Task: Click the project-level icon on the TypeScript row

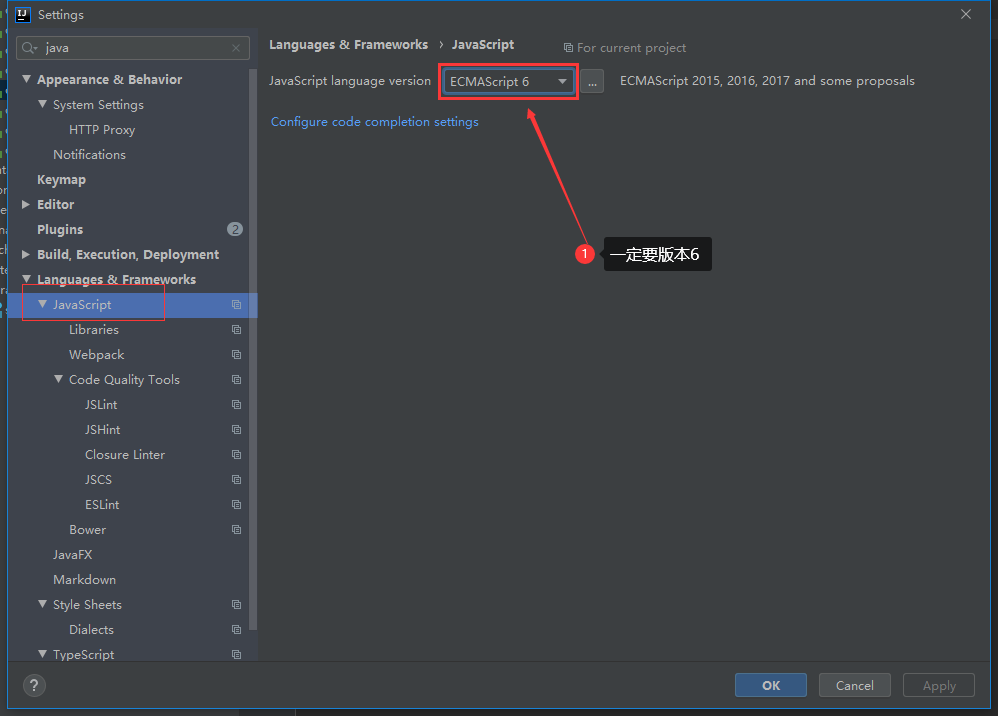Action: tap(236, 654)
